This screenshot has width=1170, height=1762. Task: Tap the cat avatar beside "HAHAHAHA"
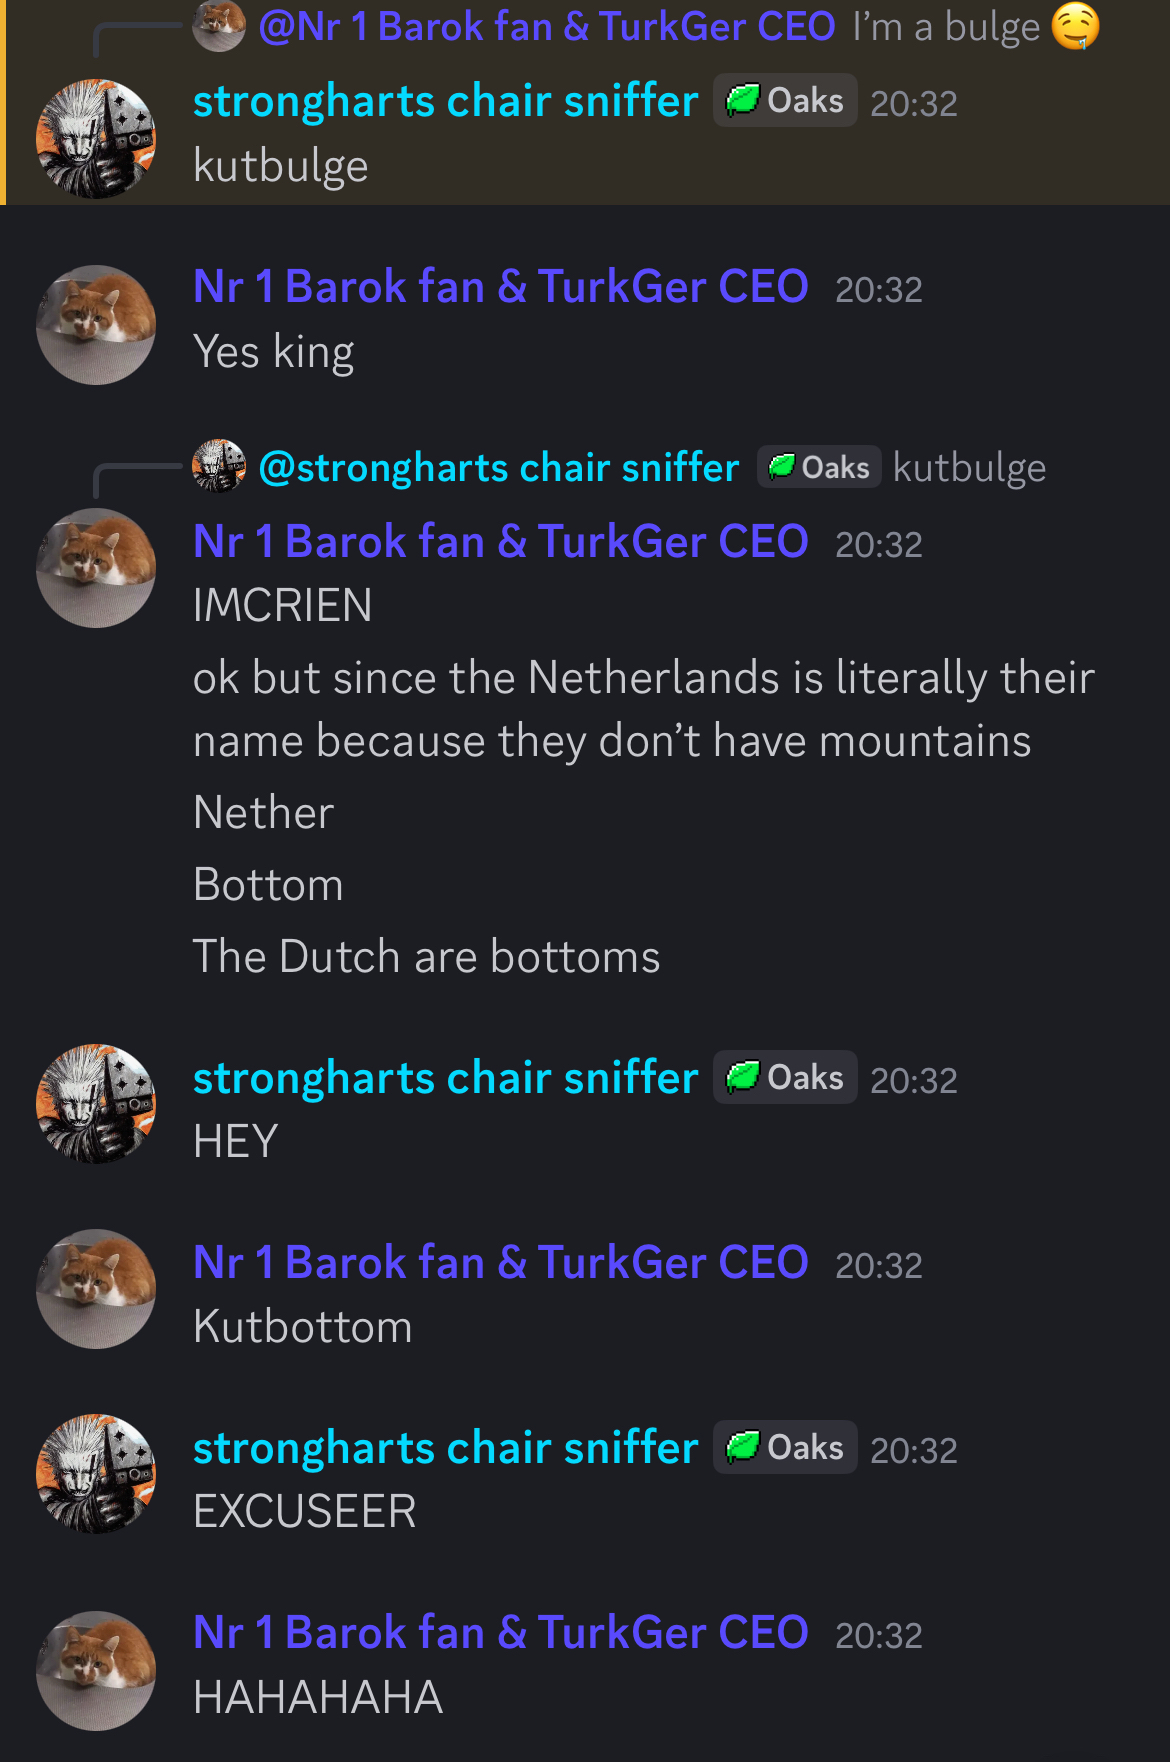[96, 1671]
